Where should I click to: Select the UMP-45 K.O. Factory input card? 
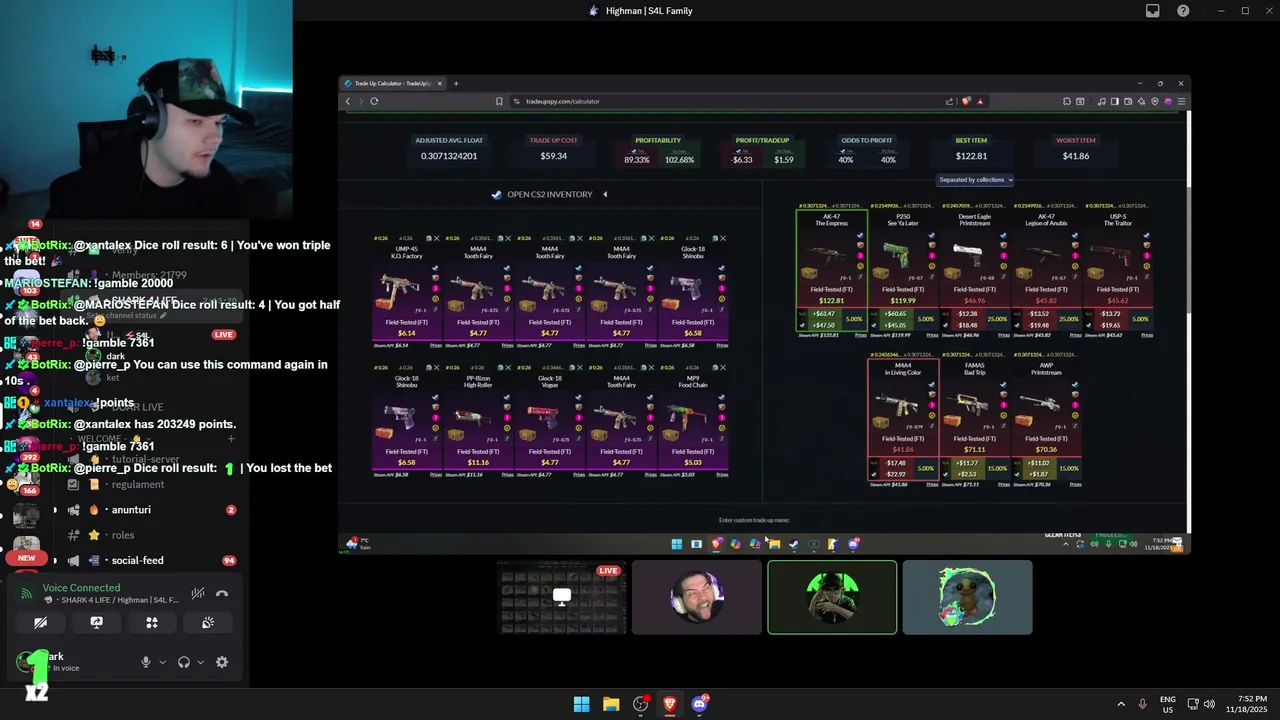point(407,292)
